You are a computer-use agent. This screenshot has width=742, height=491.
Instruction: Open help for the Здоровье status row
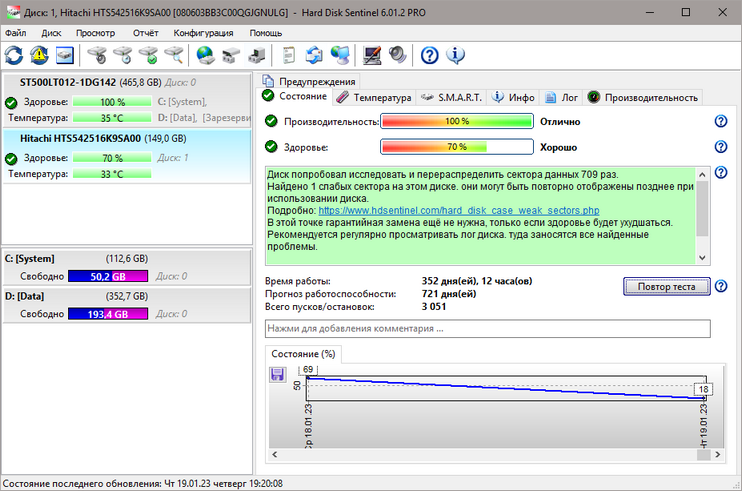(x=721, y=147)
